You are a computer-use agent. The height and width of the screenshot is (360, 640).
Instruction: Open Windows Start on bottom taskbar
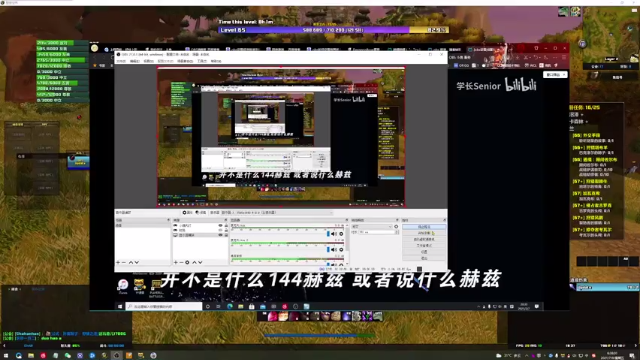pos(6,356)
